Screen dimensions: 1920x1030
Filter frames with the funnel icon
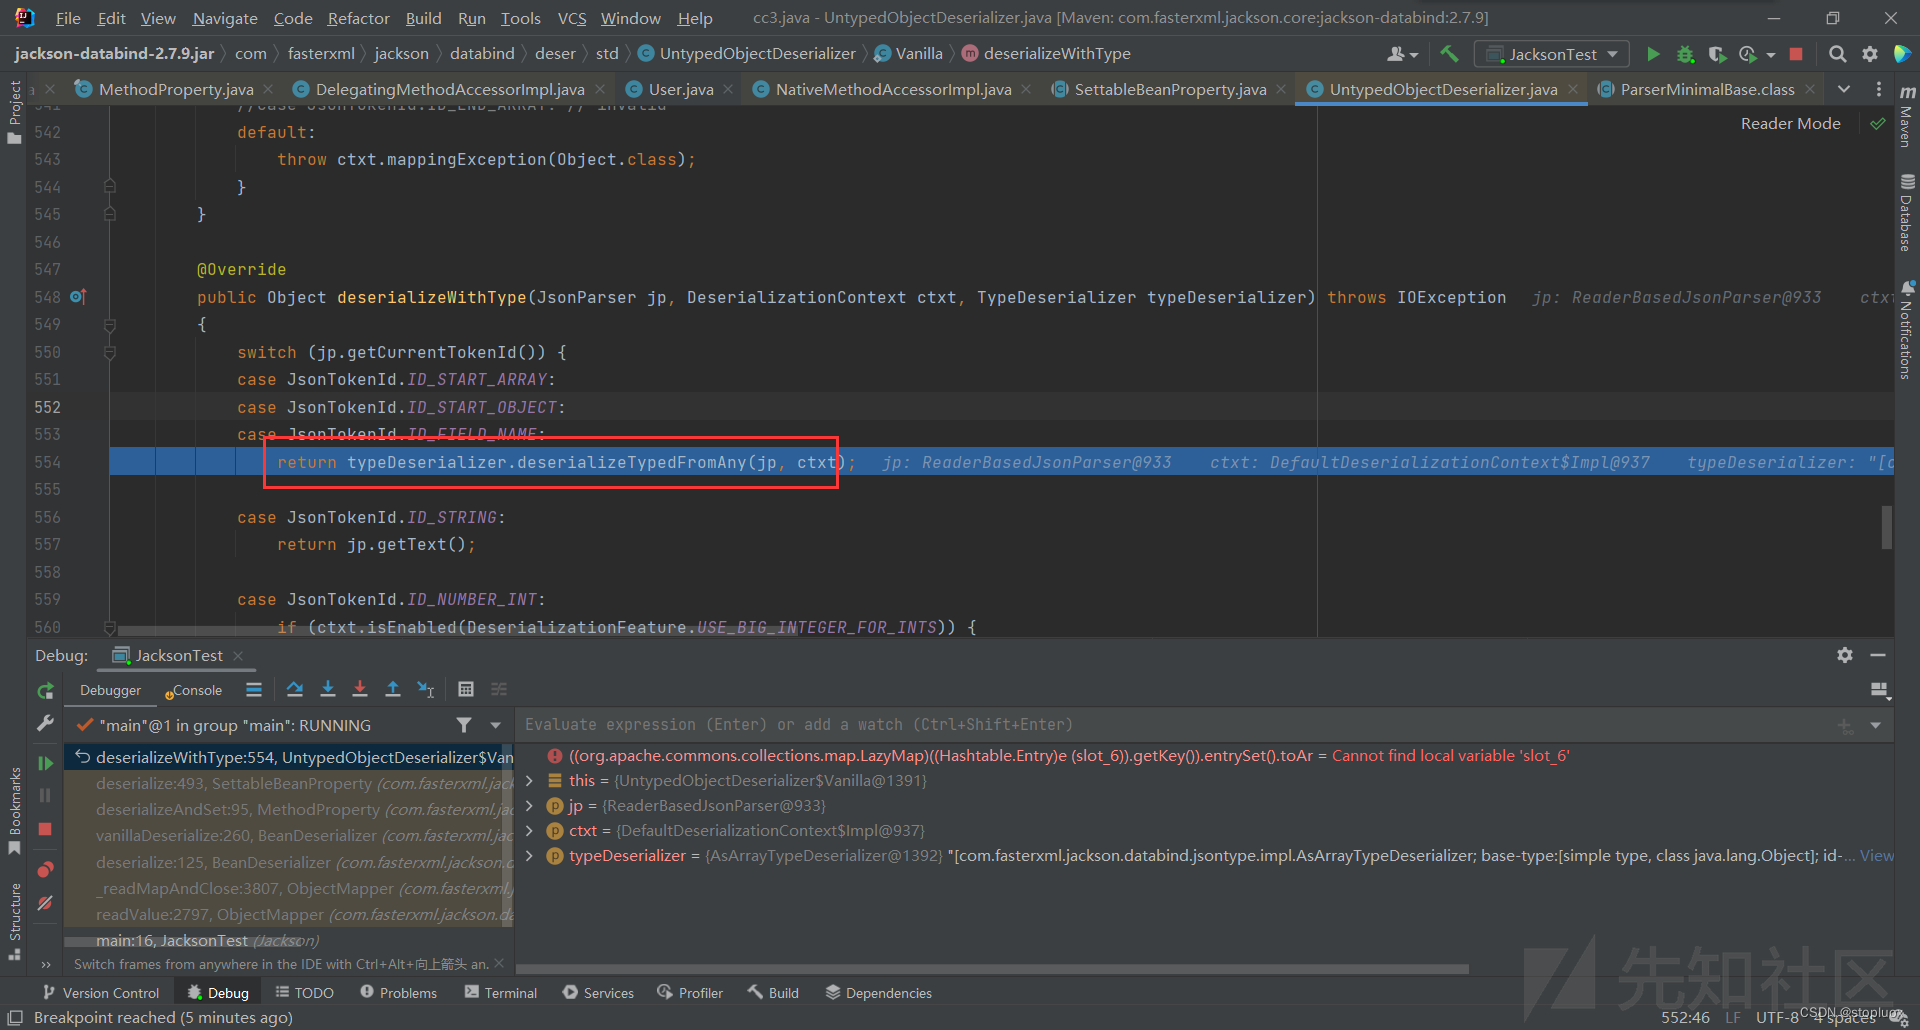pos(464,725)
